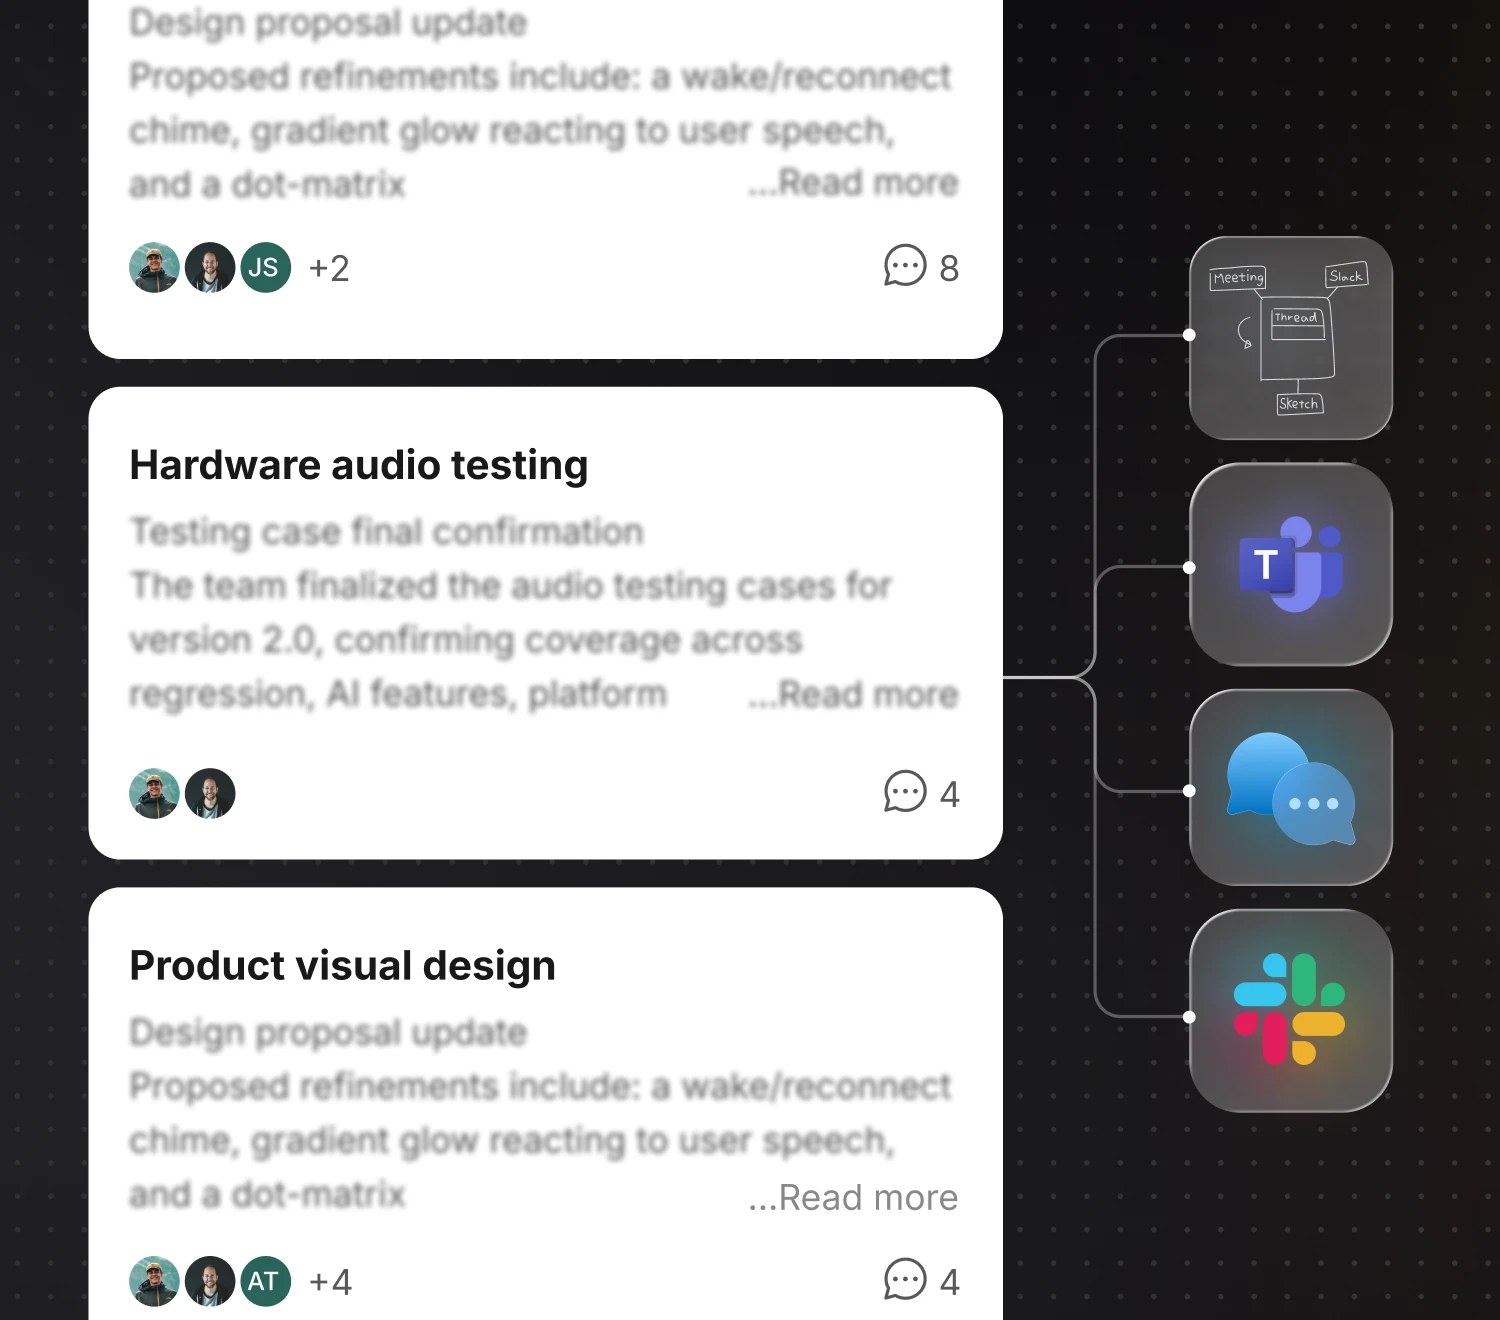Open the Hardware audio testing title
The height and width of the screenshot is (1320, 1500).
tap(359, 466)
